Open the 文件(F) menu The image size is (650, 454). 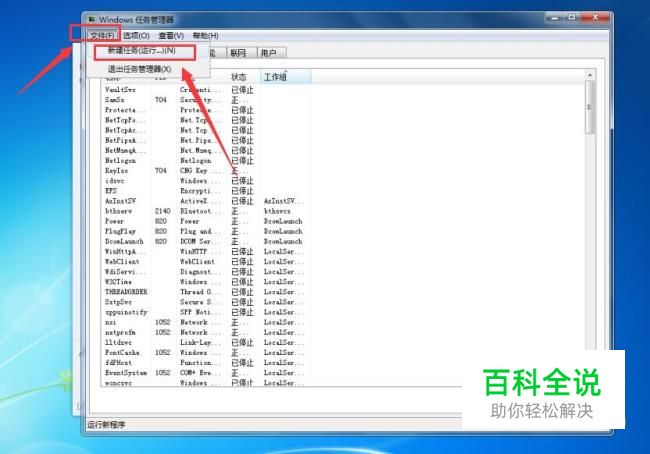coord(102,36)
